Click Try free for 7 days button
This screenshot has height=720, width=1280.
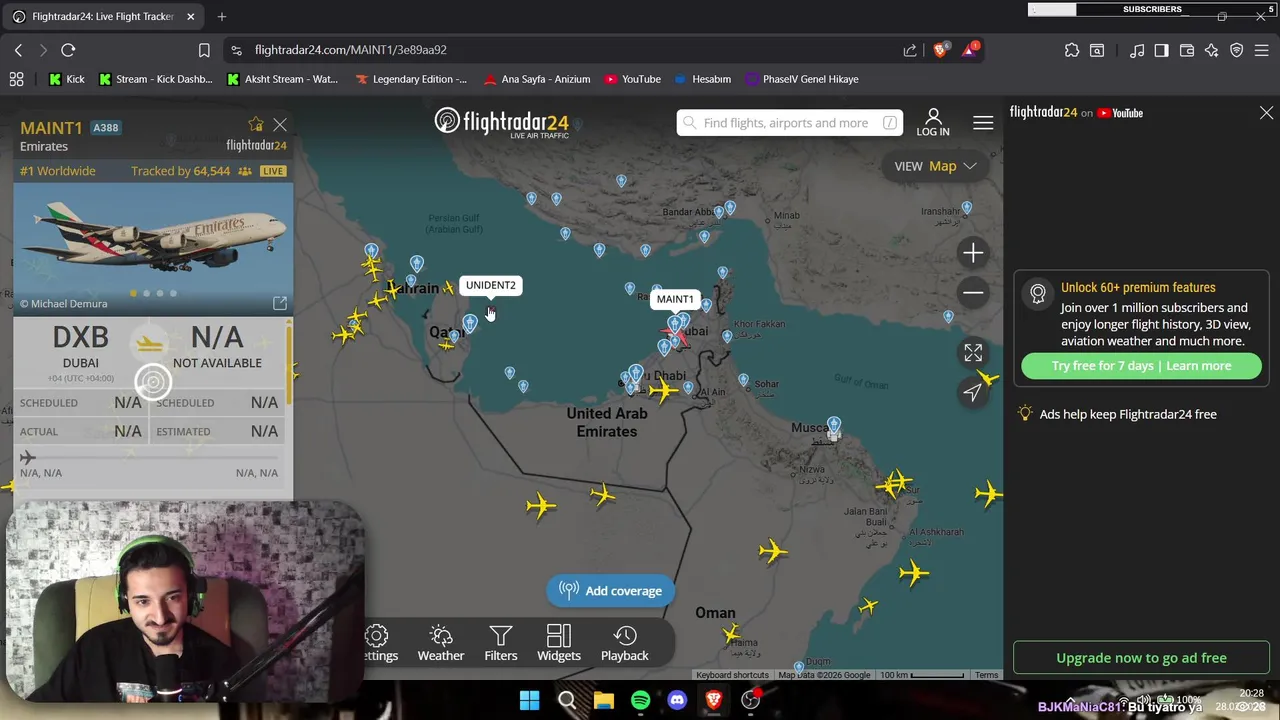1141,366
